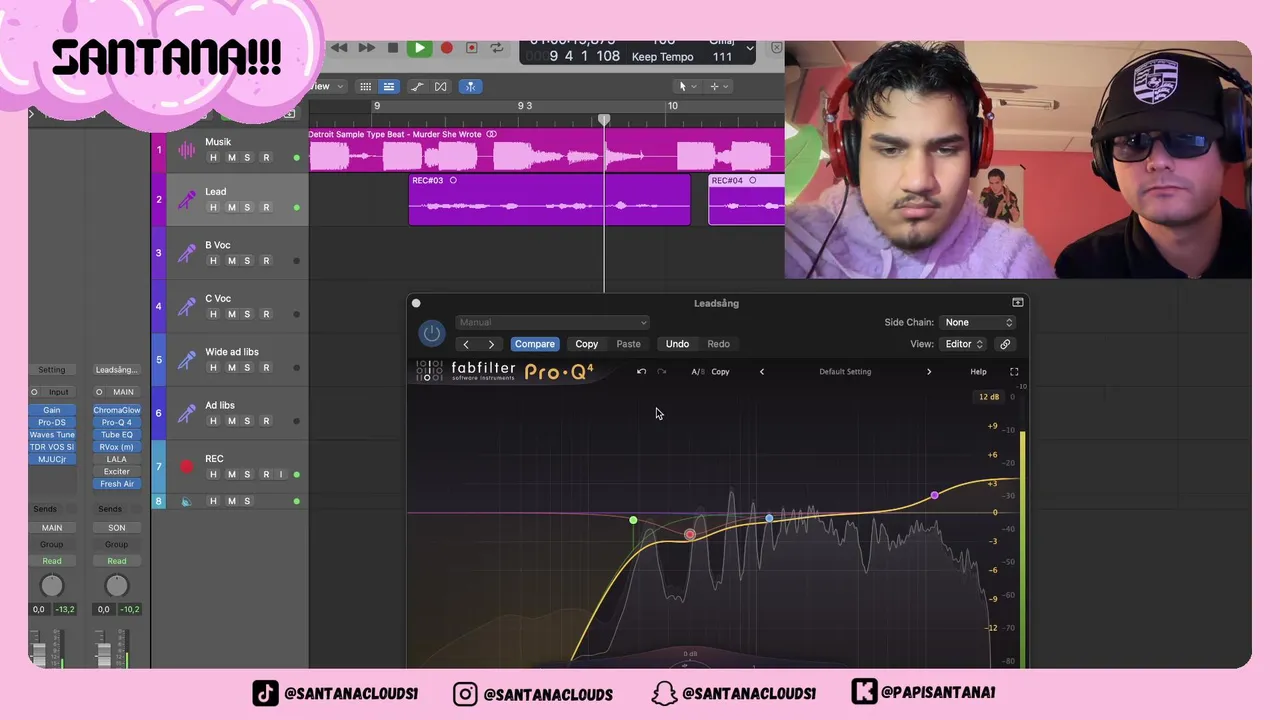
Task: Click the Wide ad libs microphone icon
Action: tap(187, 360)
